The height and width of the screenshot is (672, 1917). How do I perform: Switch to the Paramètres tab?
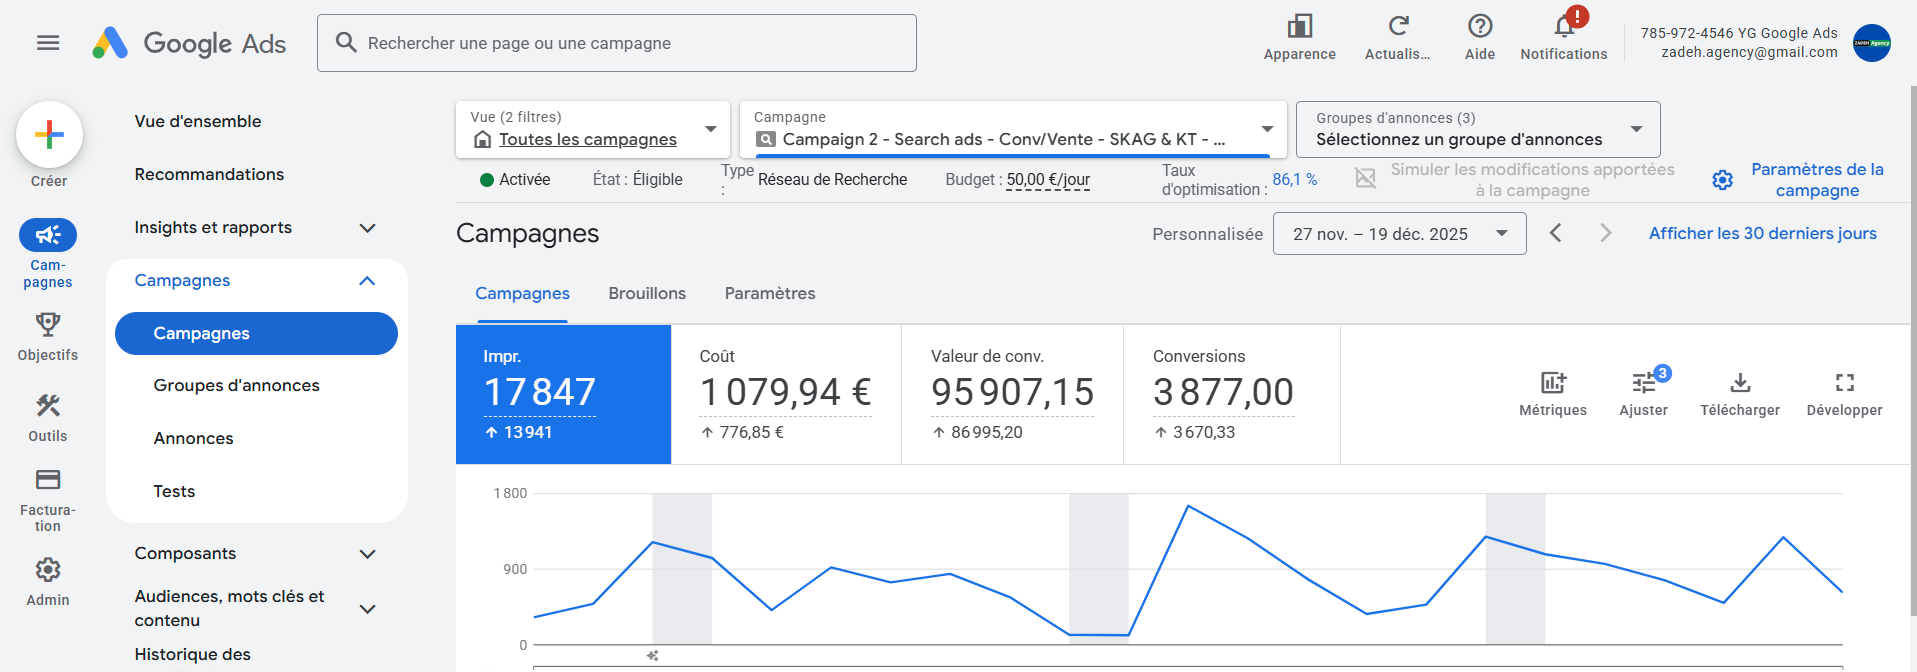click(x=769, y=294)
